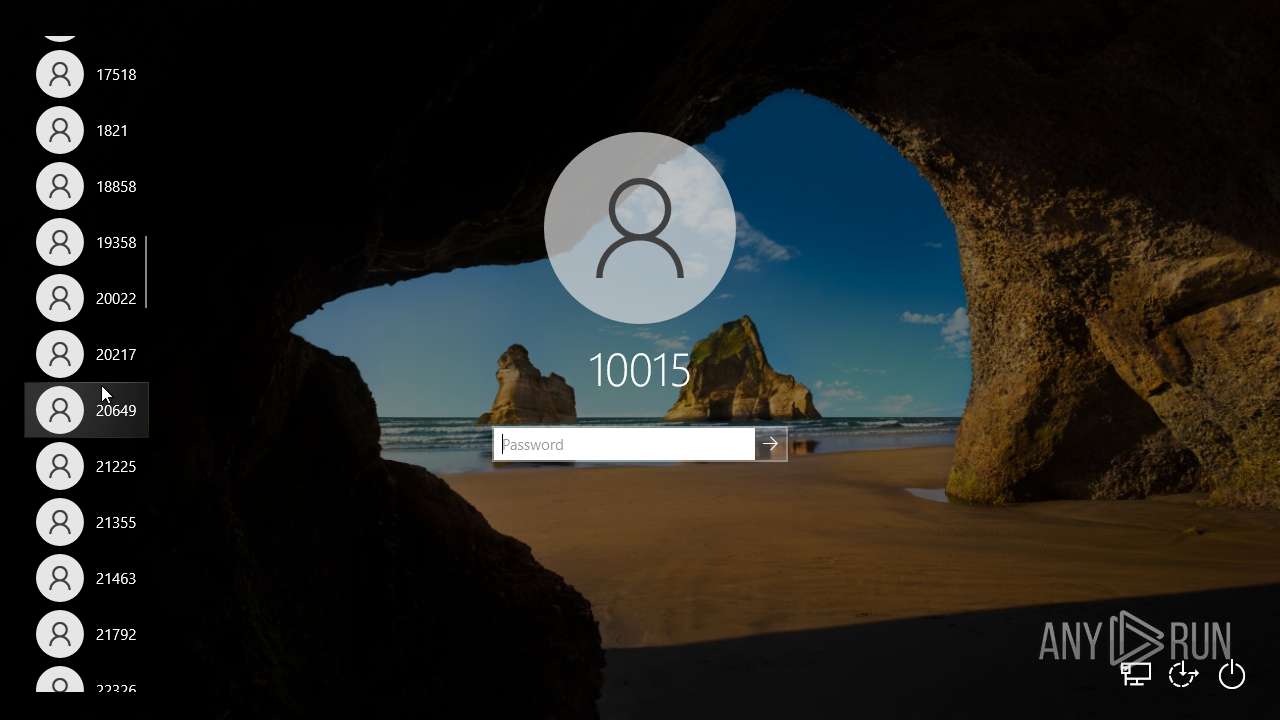
Task: Submit password with the arrow button
Action: (x=770, y=444)
